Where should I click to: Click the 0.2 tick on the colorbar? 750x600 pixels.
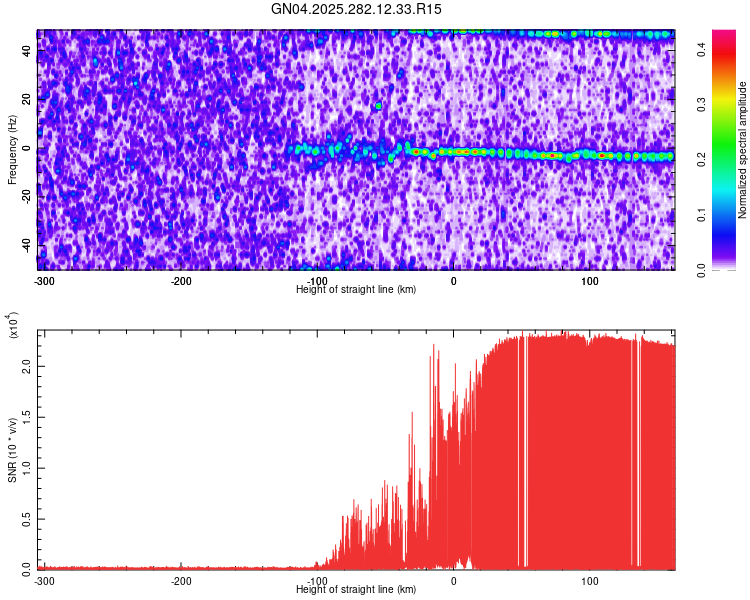pyautogui.click(x=703, y=160)
